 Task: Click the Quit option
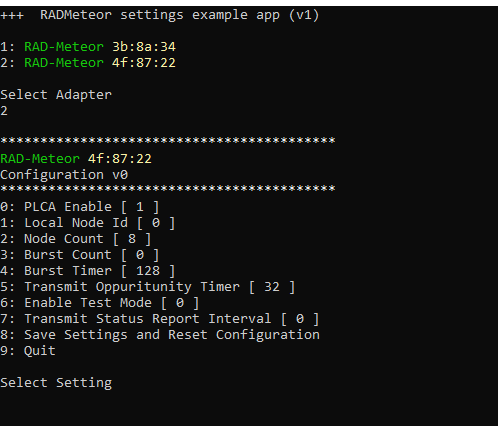[28, 351]
